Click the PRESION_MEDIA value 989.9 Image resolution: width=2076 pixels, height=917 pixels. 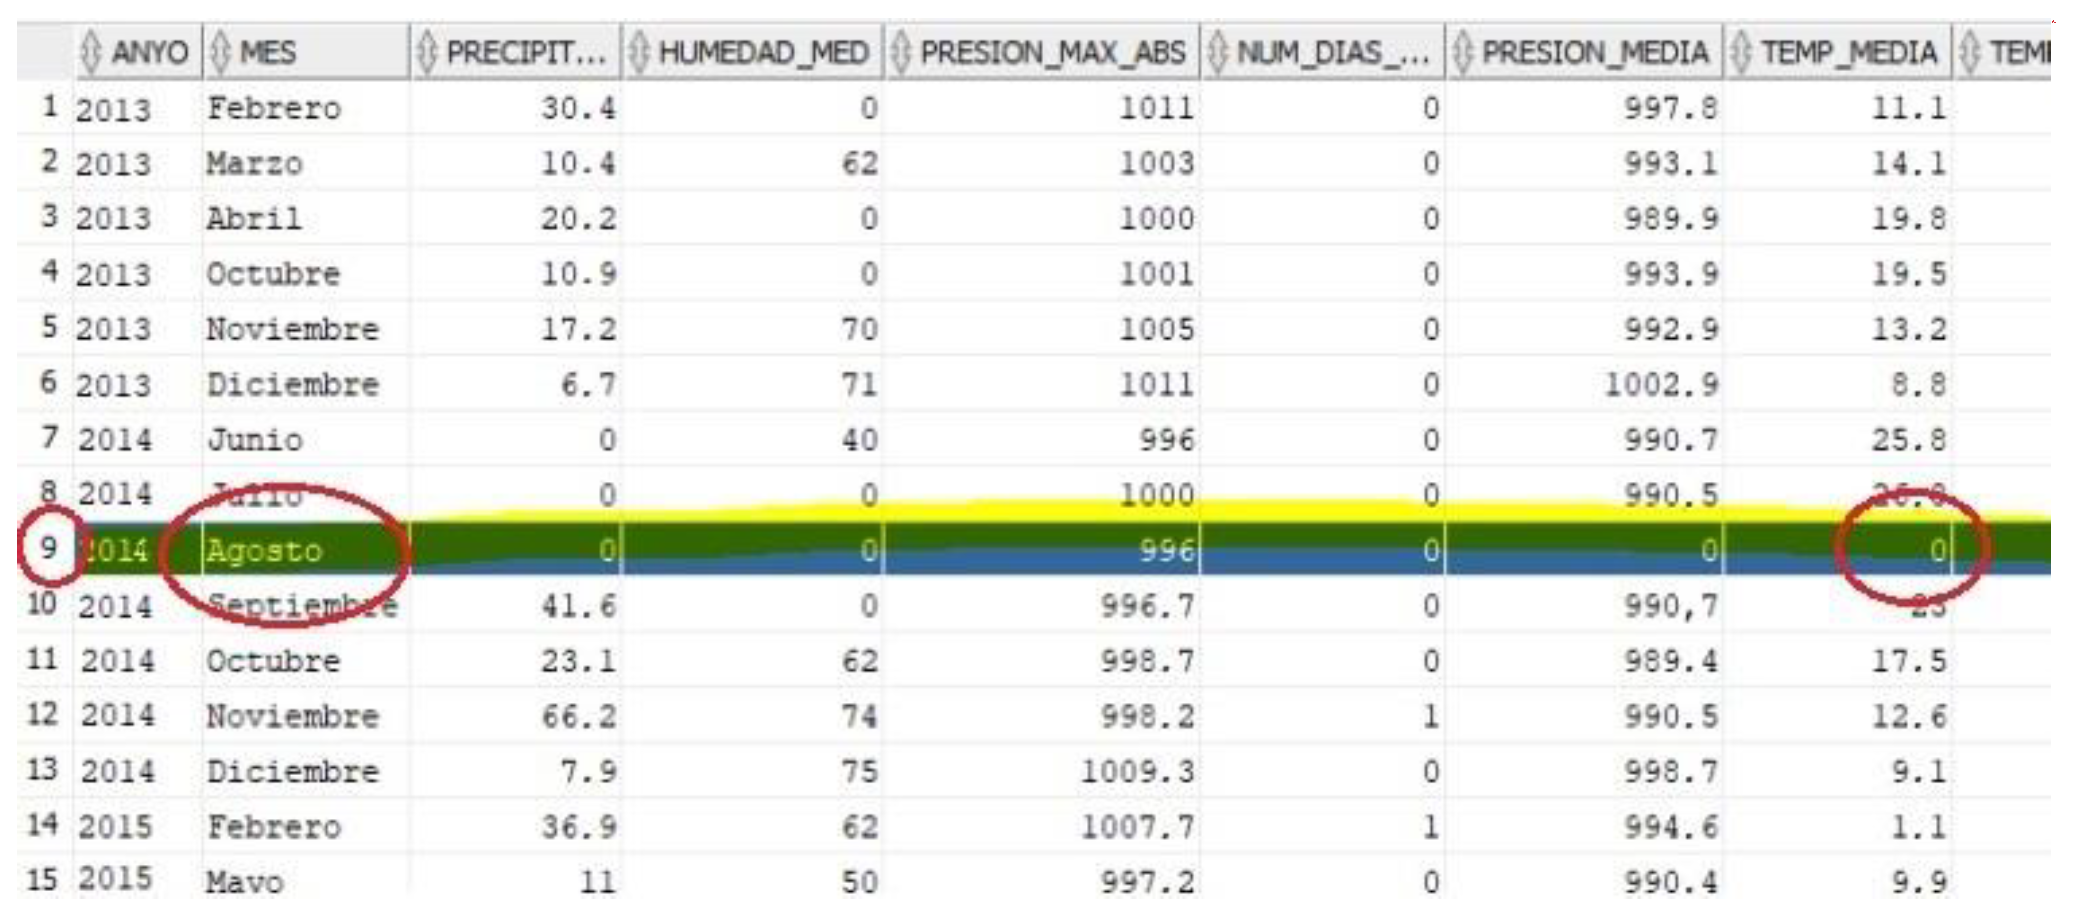point(1671,218)
